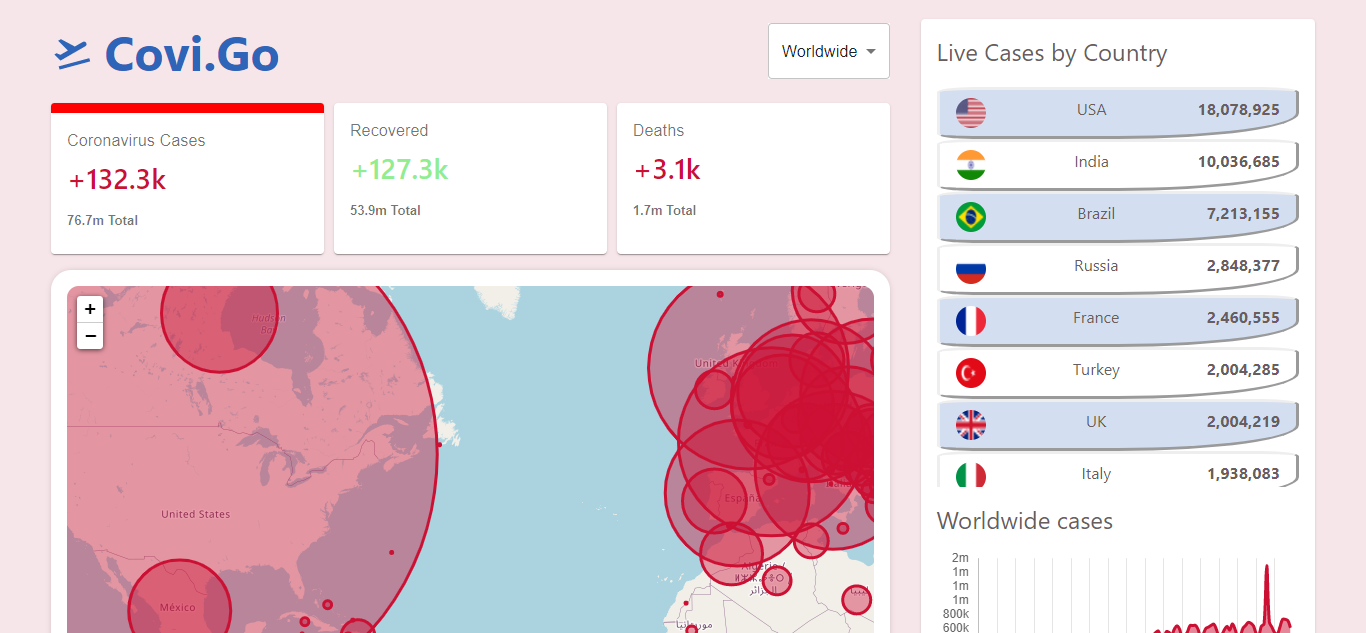The width and height of the screenshot is (1366, 633).
Task: Click the Turkey flag icon
Action: pos(971,373)
